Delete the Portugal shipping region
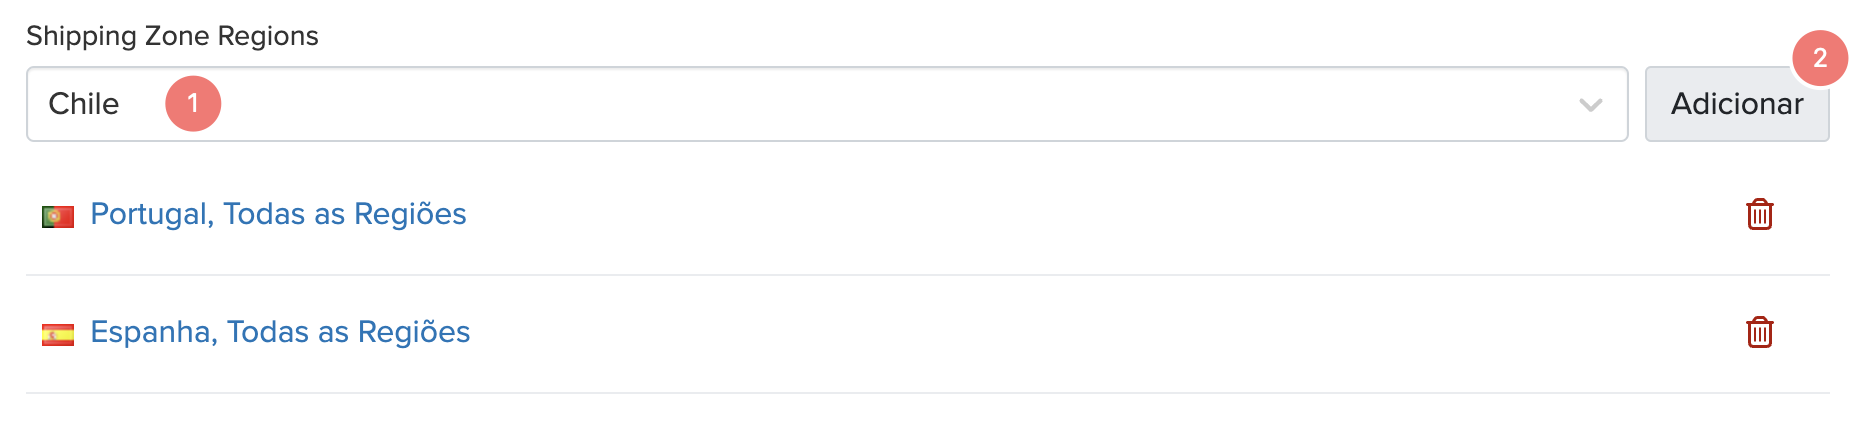1852x422 pixels. [x=1759, y=214]
